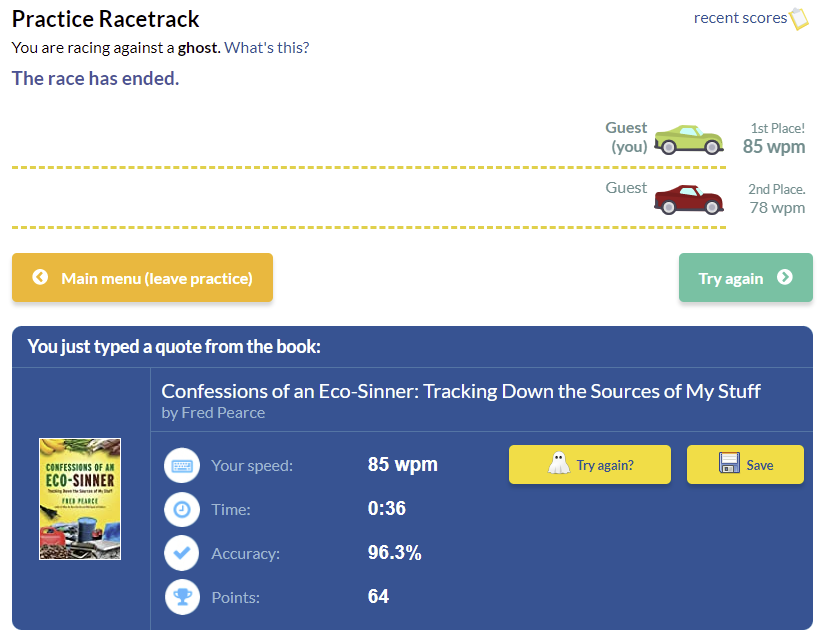Click the trophy Points icon

[182, 597]
